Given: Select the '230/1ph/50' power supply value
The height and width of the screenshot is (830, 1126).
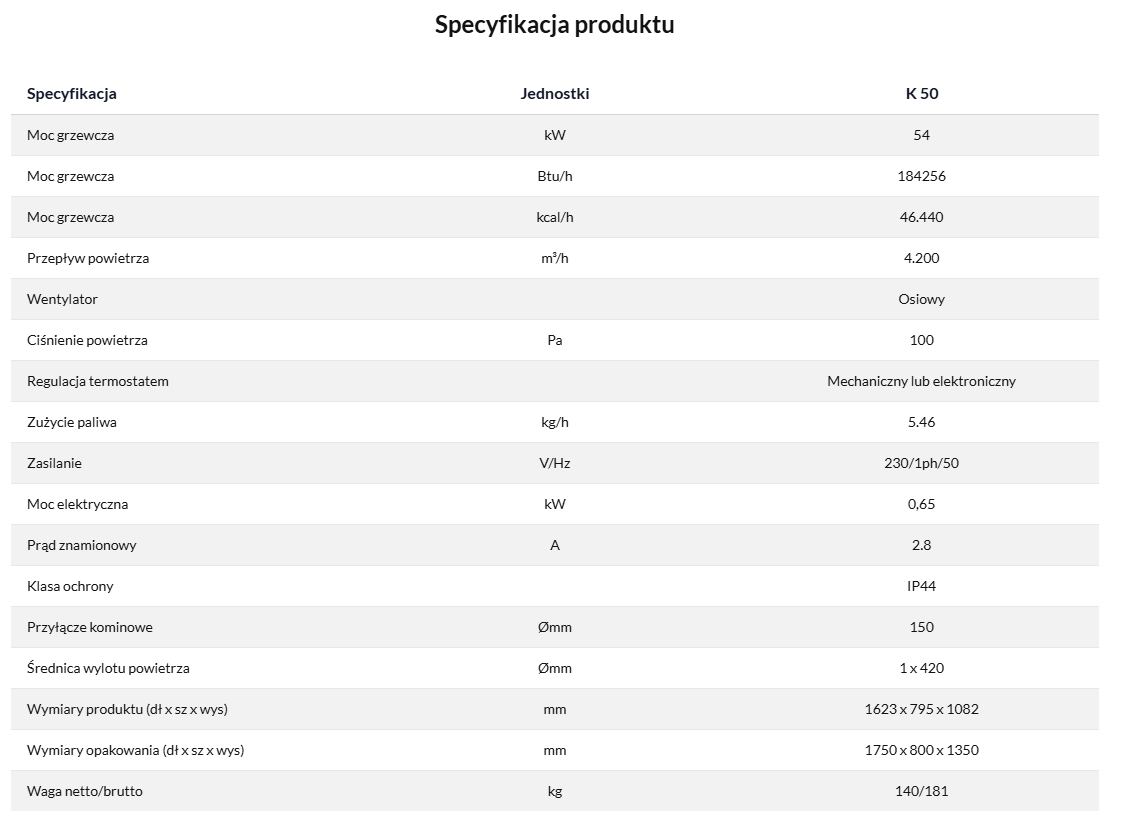Looking at the screenshot, I should click(x=921, y=463).
